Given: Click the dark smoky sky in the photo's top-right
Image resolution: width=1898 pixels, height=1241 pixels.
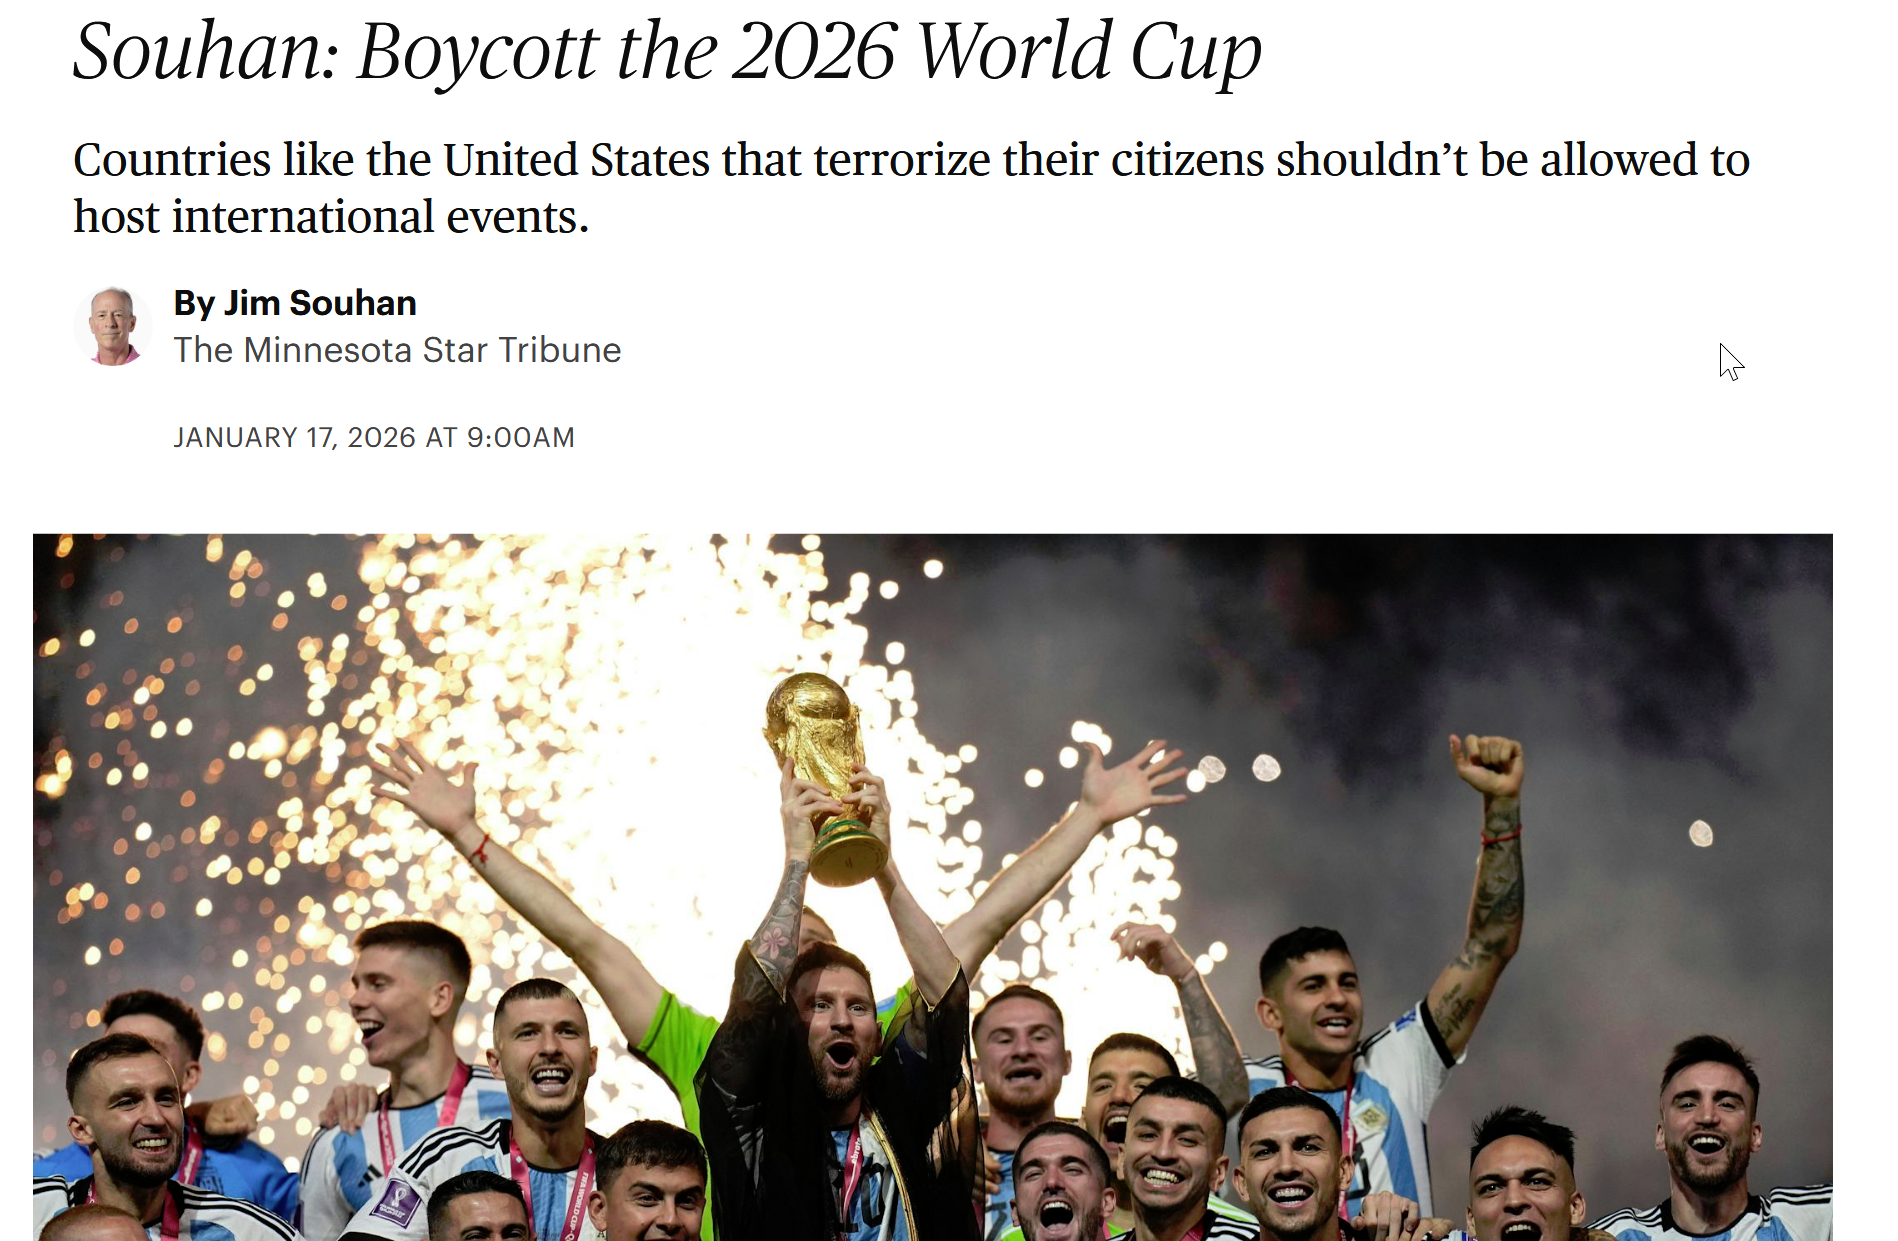Looking at the screenshot, I should click(x=1600, y=620).
